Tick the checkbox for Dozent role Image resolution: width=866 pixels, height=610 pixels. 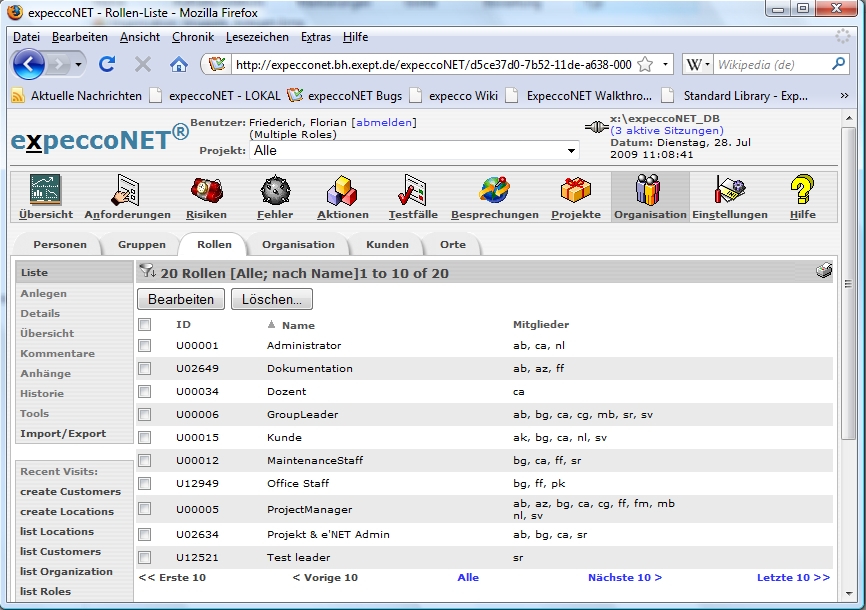[144, 391]
